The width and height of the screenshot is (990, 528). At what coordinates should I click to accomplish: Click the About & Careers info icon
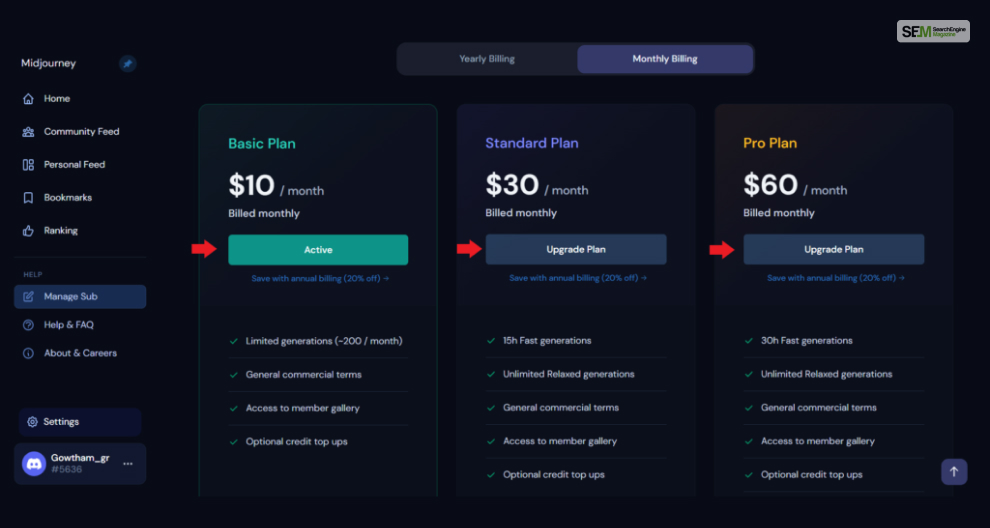point(28,354)
